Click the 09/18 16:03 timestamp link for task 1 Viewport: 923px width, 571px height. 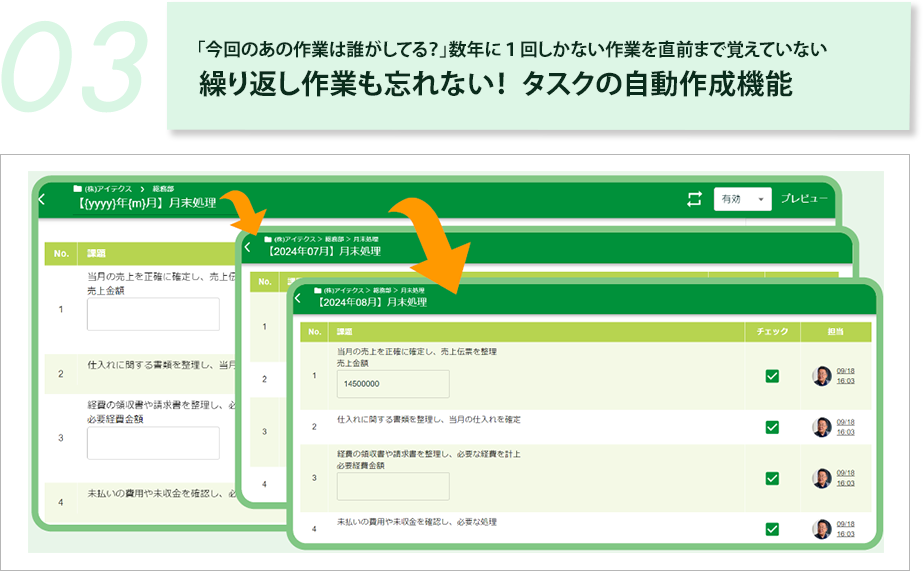pyautogui.click(x=845, y=376)
